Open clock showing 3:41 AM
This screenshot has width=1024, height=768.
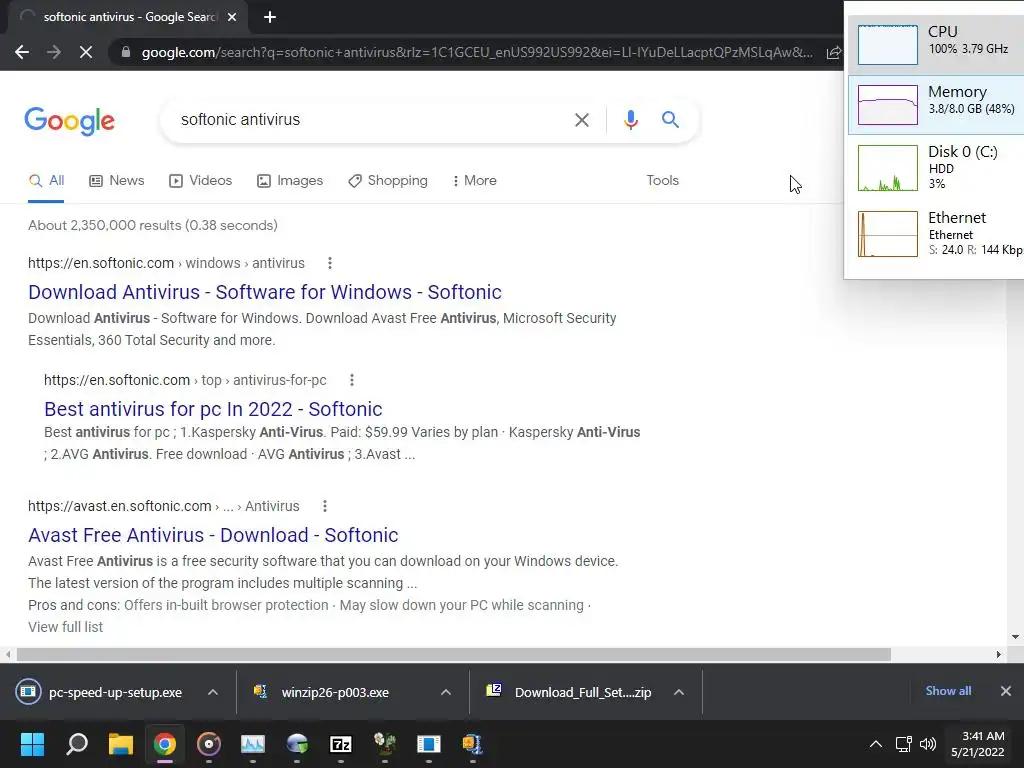click(978, 744)
